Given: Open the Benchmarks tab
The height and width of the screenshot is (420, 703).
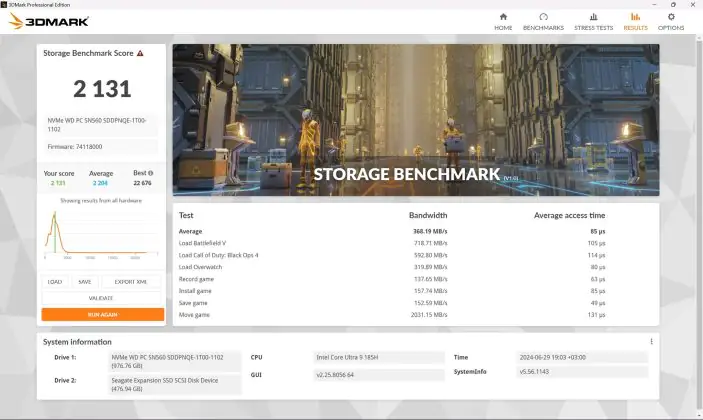Looking at the screenshot, I should click(x=543, y=22).
